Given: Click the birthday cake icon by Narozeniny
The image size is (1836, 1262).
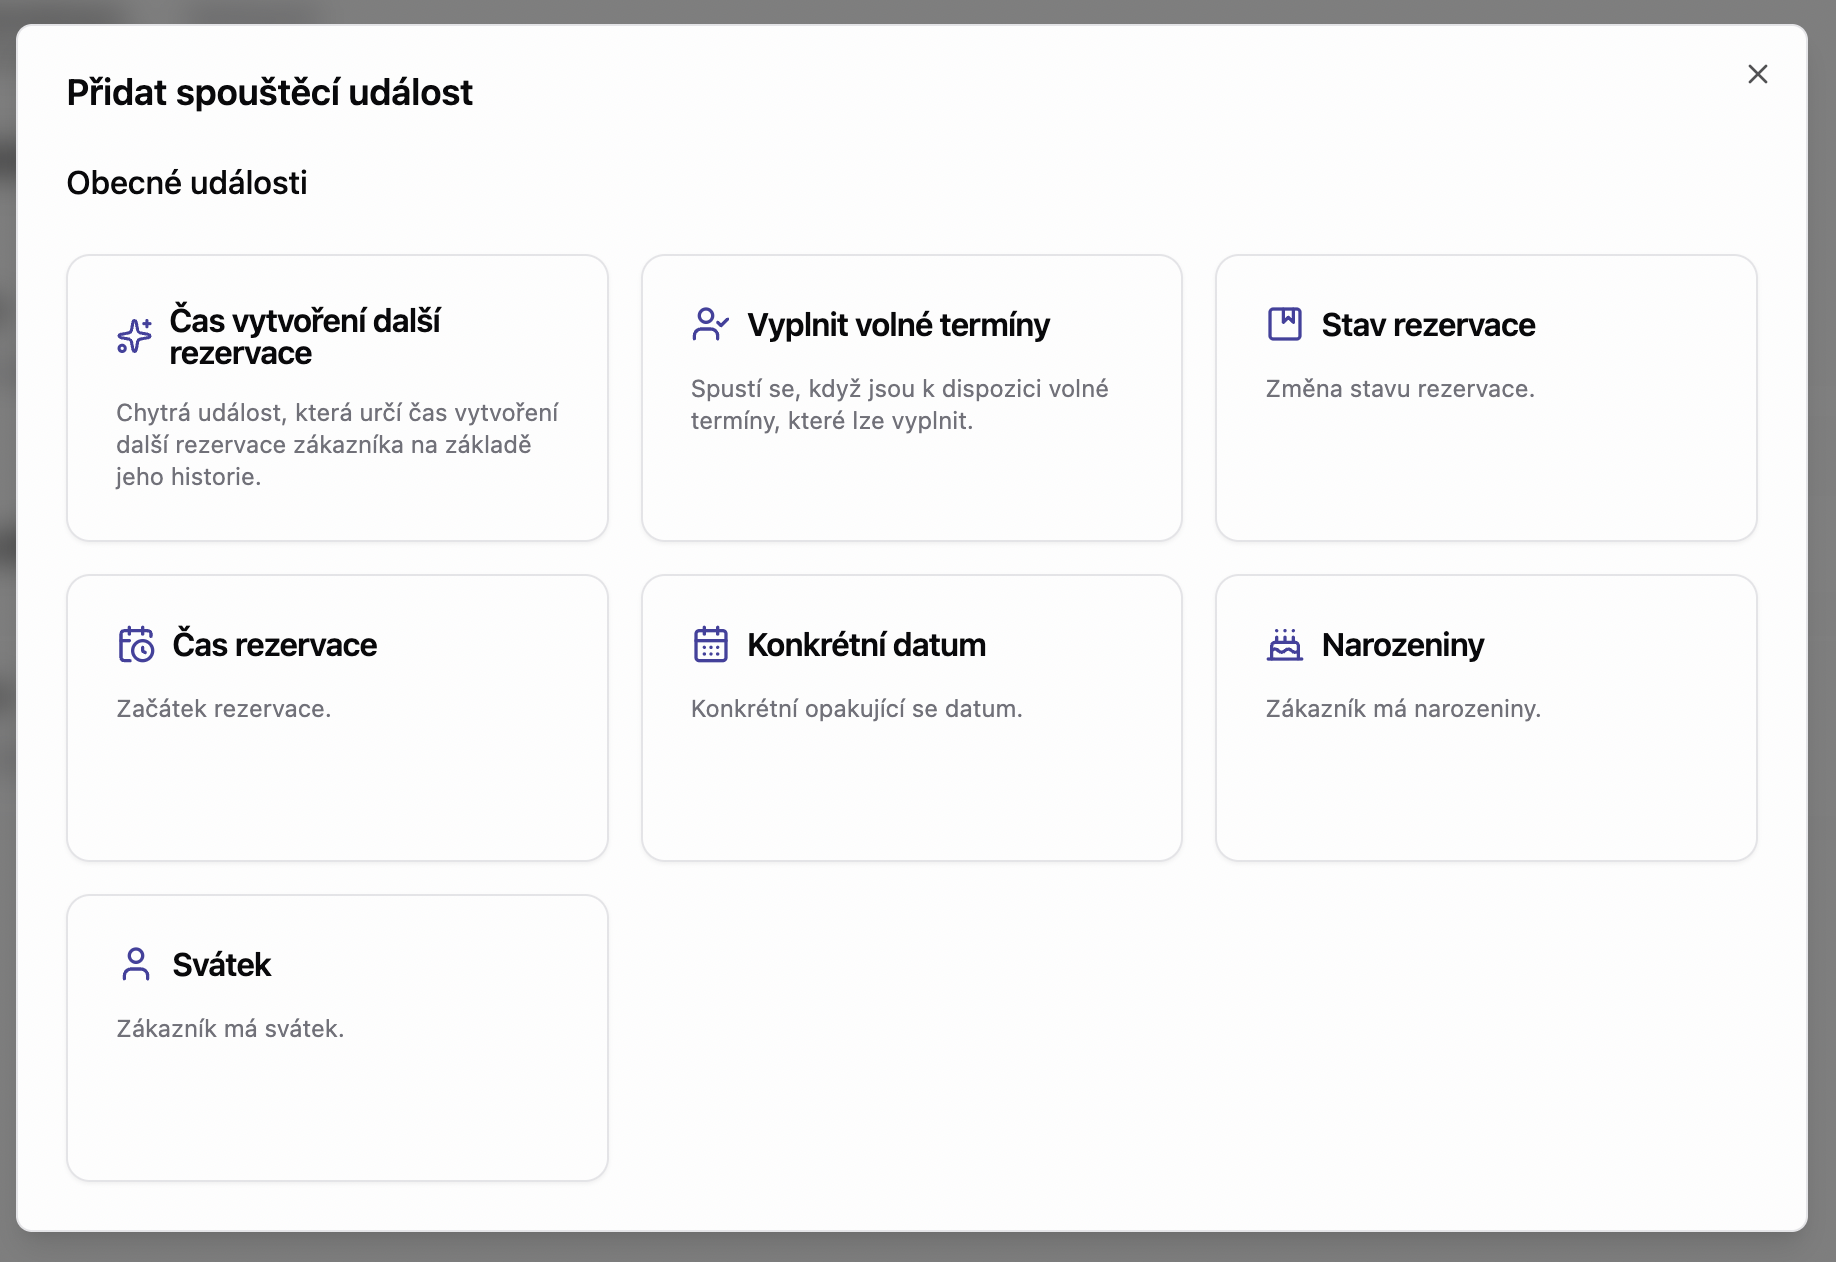Looking at the screenshot, I should click(1284, 644).
